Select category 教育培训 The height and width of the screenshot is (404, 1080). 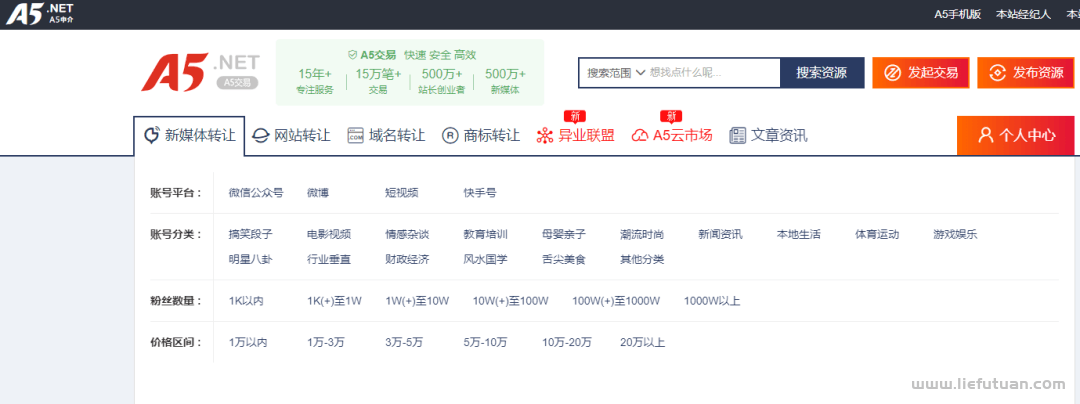(x=486, y=234)
